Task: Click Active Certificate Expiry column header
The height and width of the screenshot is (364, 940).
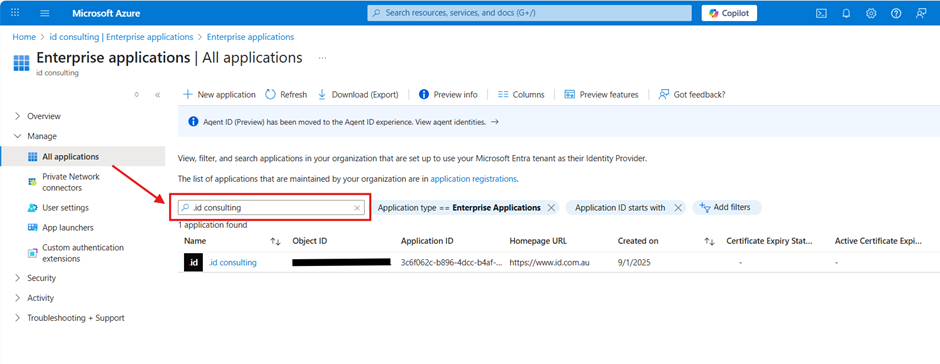Action: click(878, 241)
